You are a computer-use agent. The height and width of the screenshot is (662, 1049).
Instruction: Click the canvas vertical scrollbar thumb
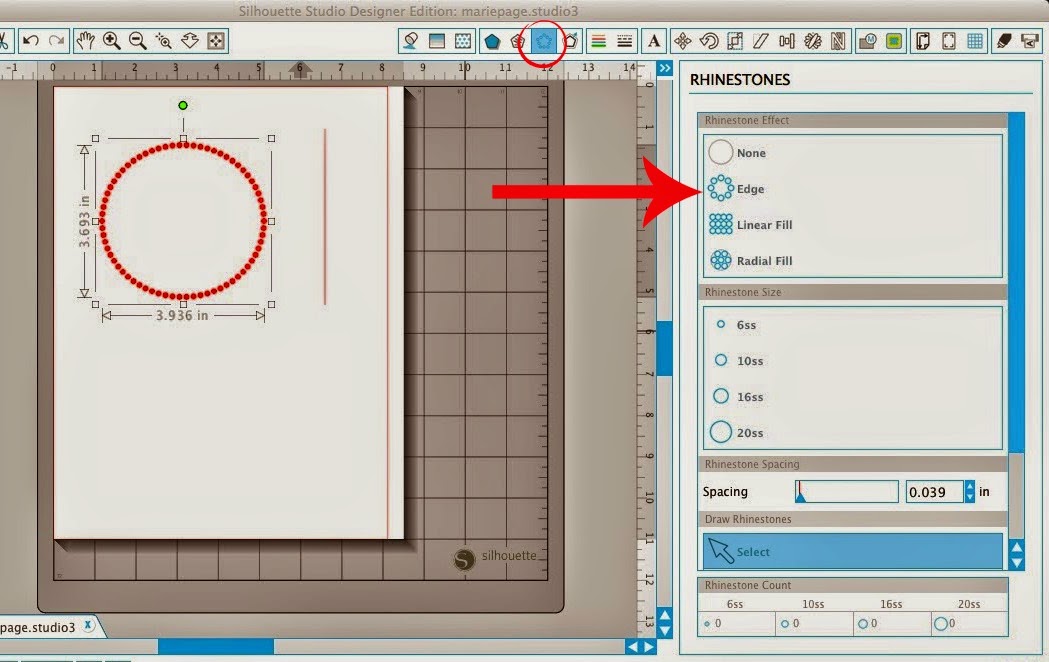tap(664, 348)
